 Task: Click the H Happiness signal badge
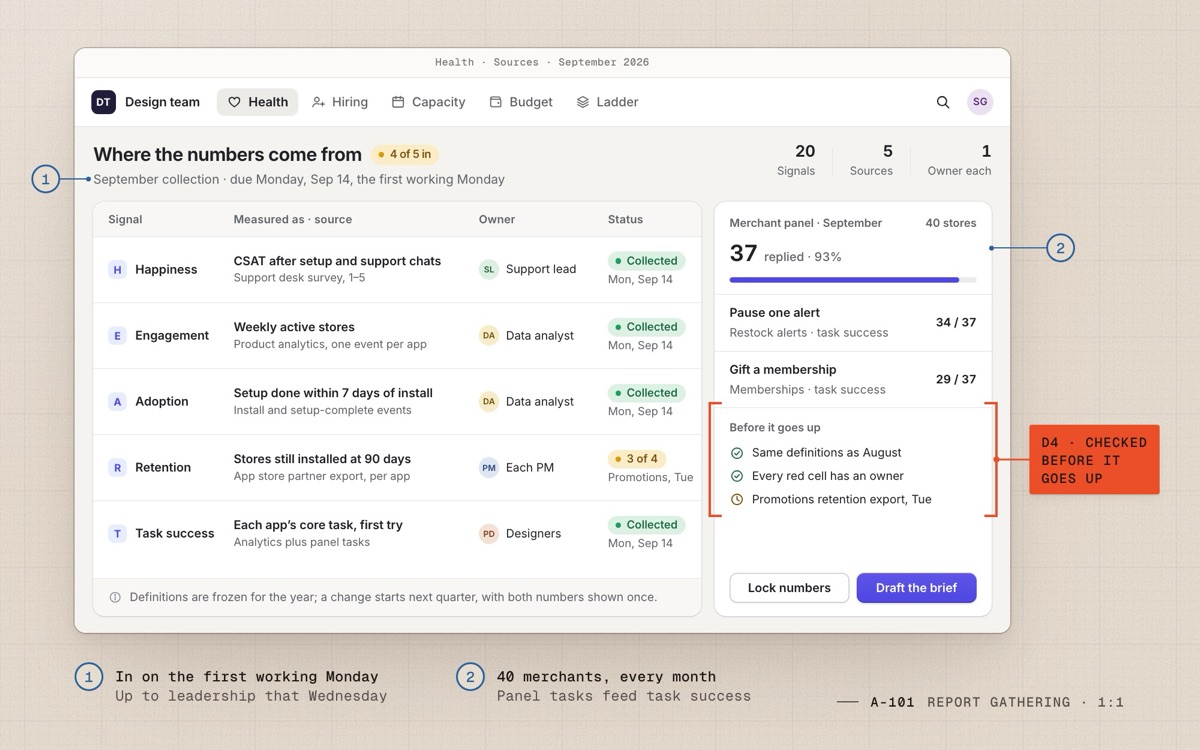[117, 269]
